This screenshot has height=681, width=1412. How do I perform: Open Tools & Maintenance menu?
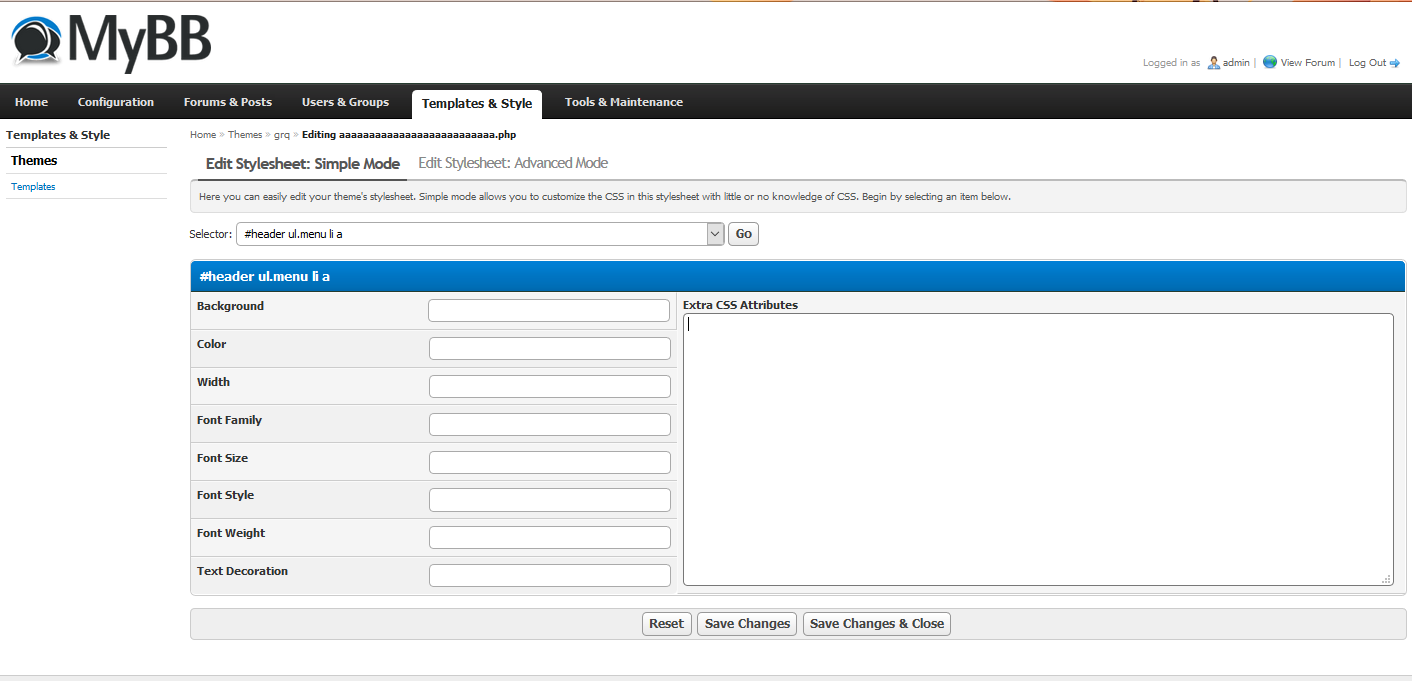point(623,102)
